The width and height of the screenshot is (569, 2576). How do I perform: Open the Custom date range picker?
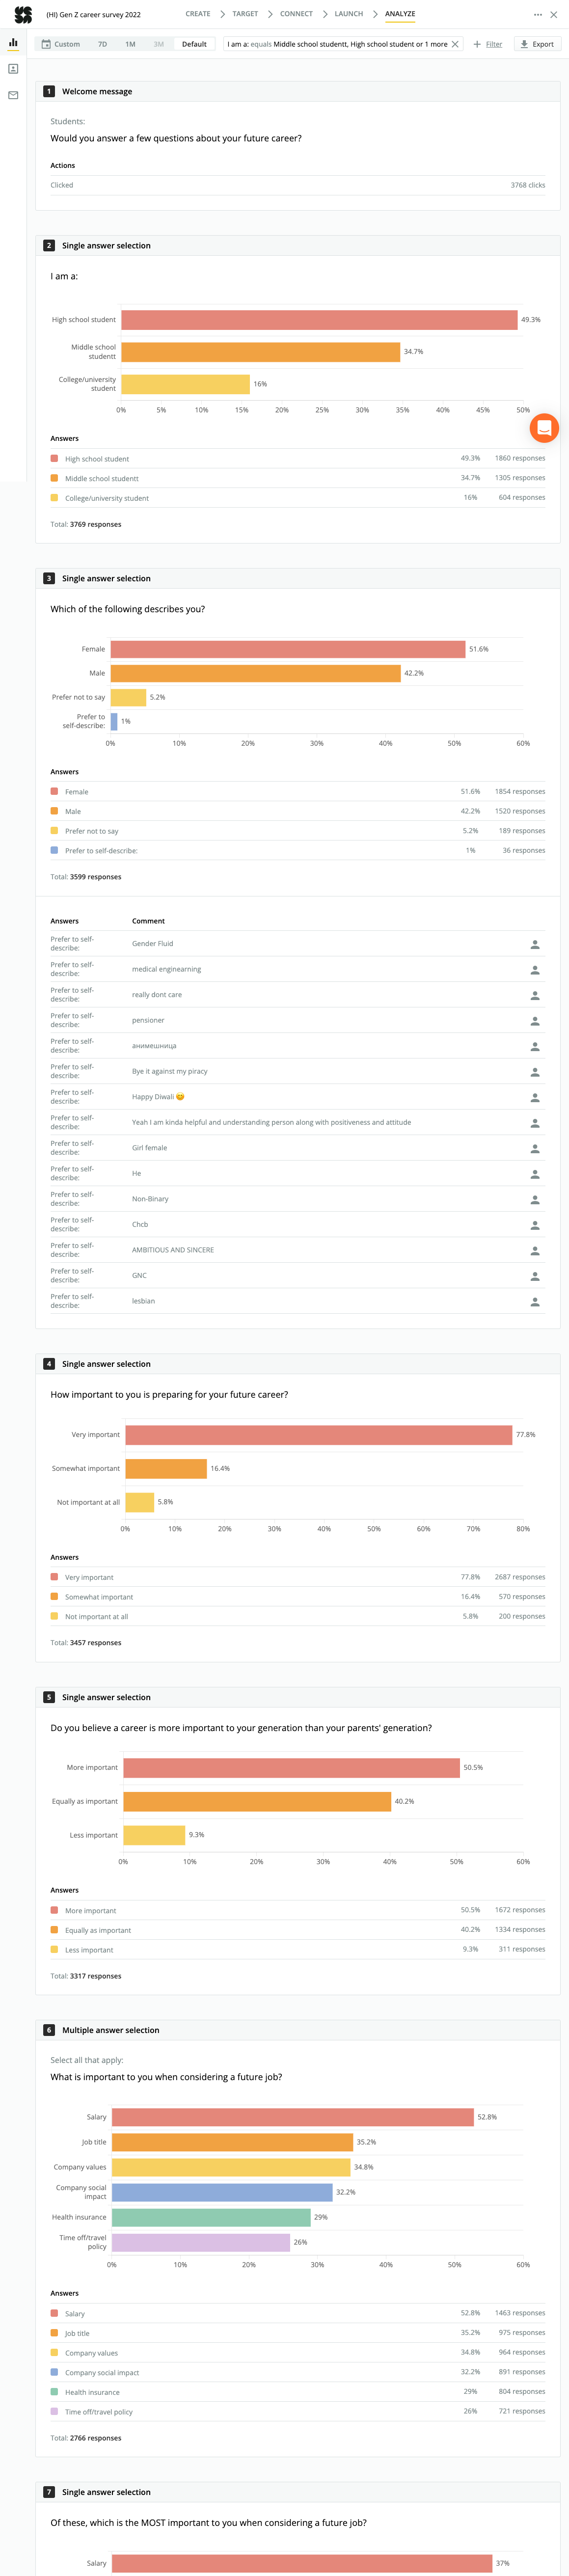[x=61, y=44]
